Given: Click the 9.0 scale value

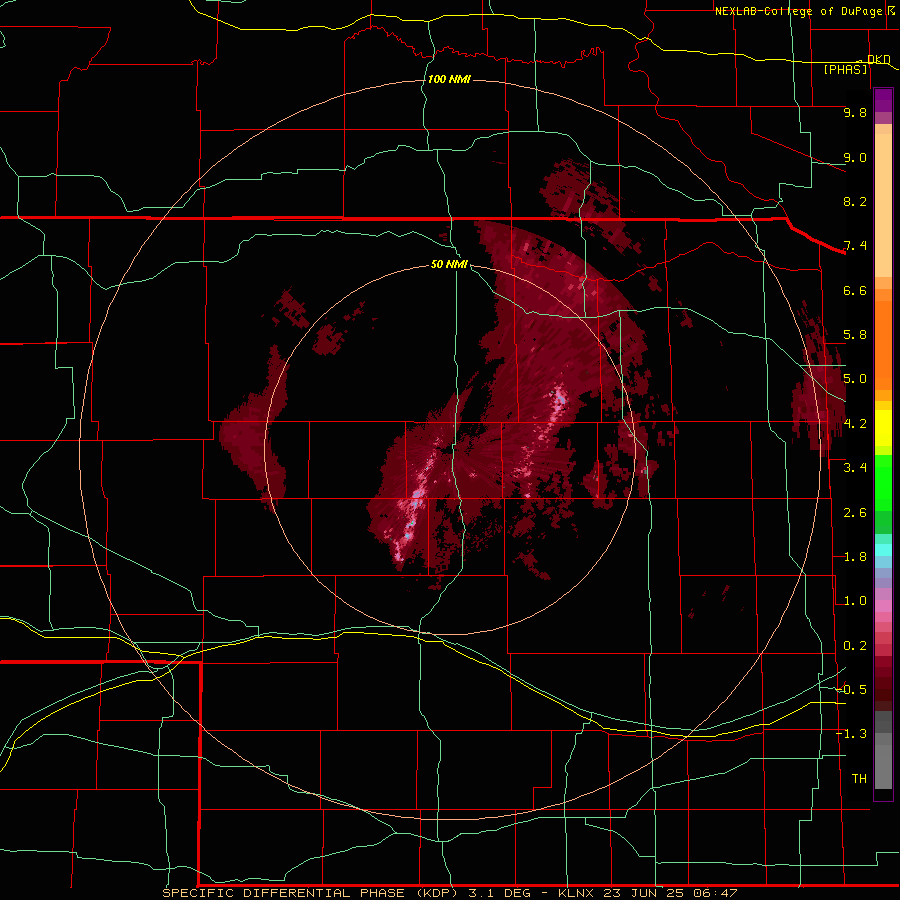Looking at the screenshot, I should 855,157.
